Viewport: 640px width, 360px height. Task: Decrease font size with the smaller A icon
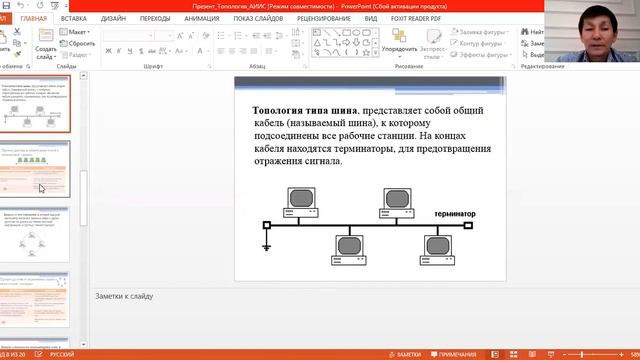190,36
